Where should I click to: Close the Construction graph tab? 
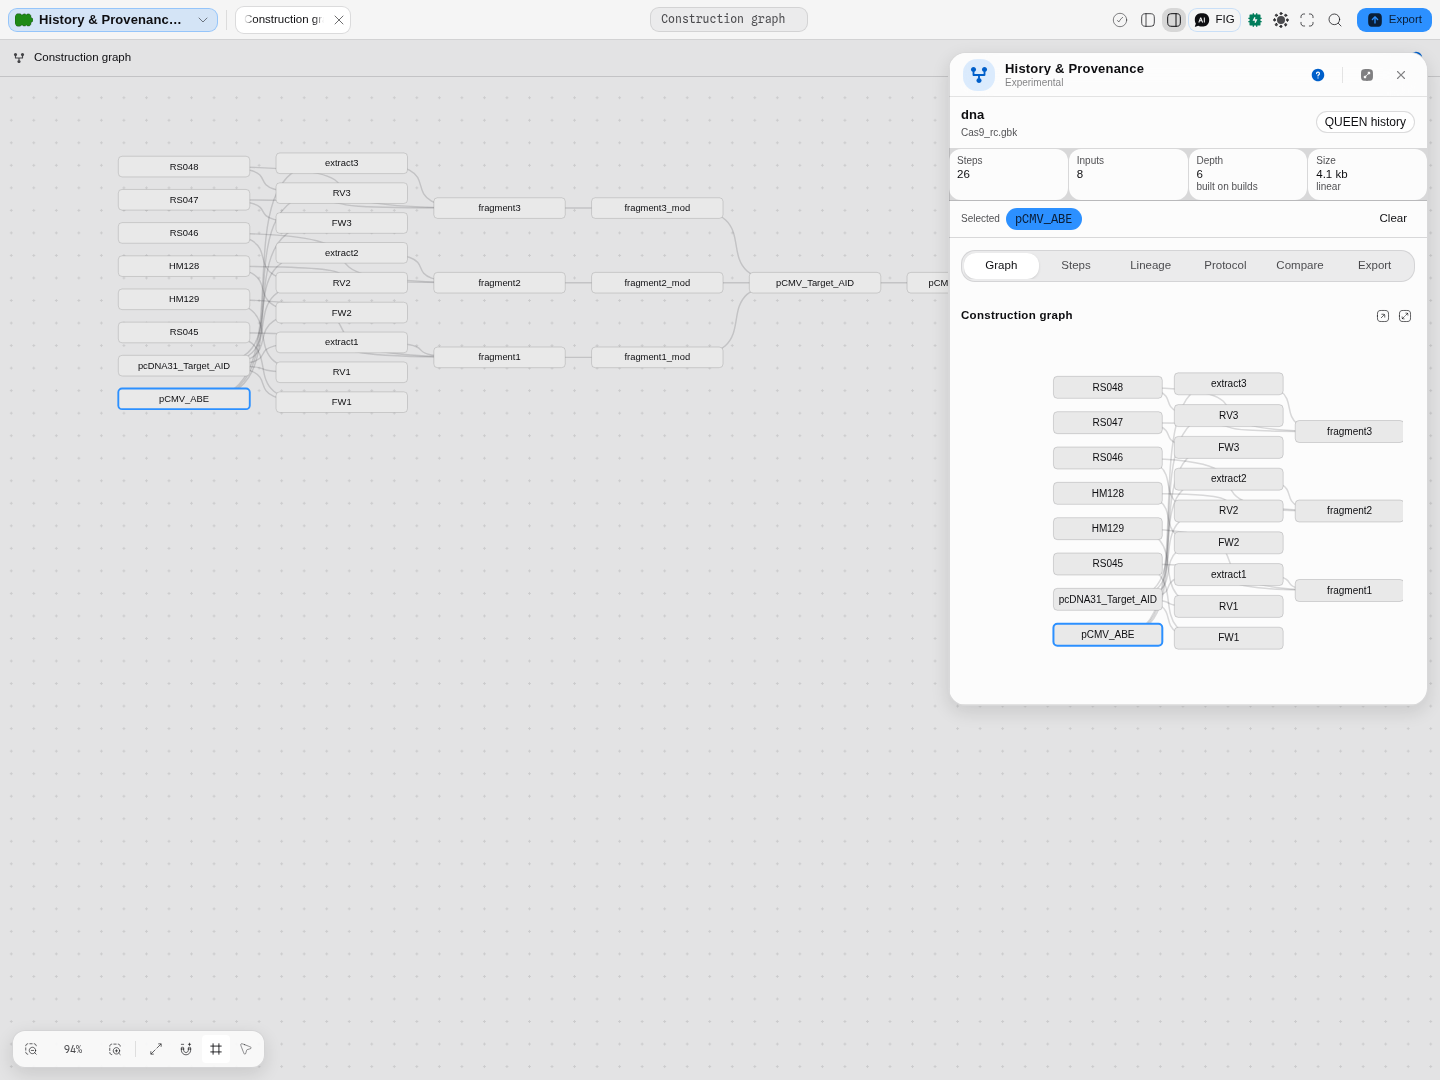(x=339, y=20)
